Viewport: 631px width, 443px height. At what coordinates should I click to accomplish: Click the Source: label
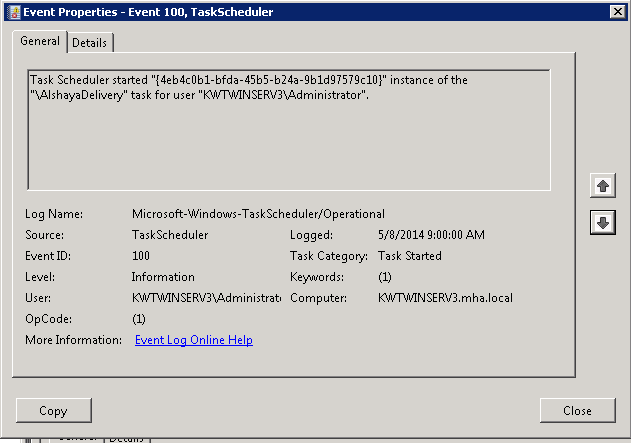pos(44,235)
